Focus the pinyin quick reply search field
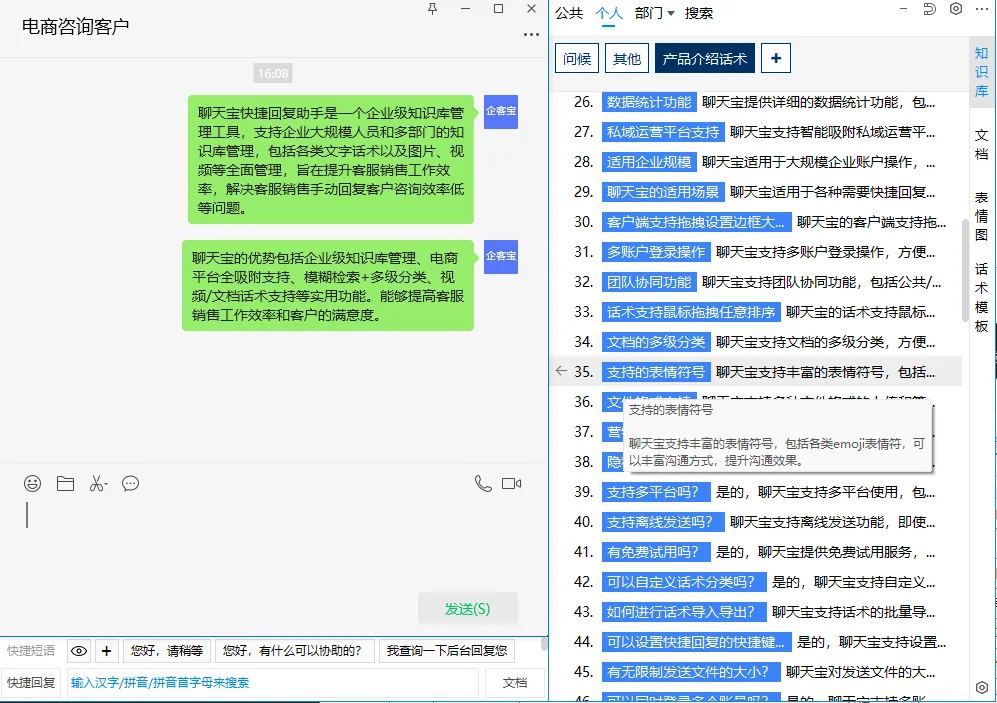This screenshot has height=703, width=997. [273, 683]
